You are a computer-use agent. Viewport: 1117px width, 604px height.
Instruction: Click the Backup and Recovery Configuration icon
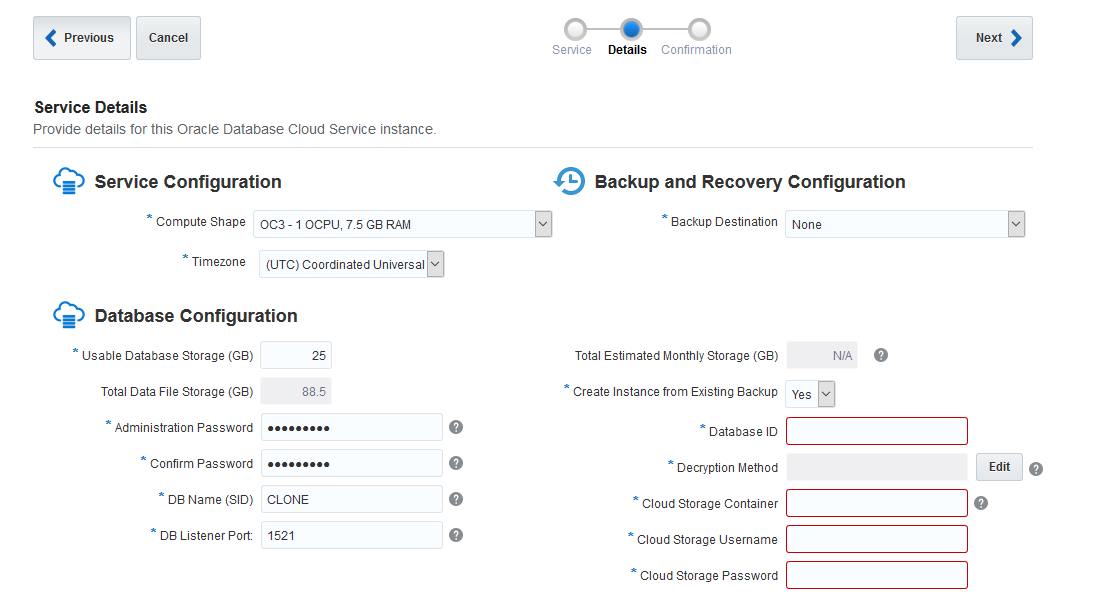pyautogui.click(x=569, y=181)
